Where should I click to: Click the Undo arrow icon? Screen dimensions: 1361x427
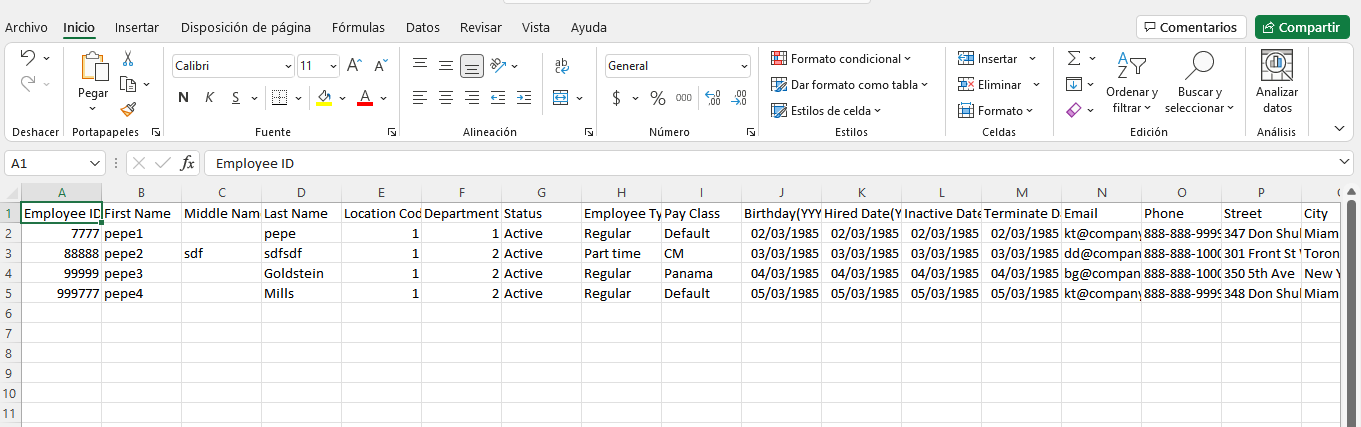click(27, 58)
